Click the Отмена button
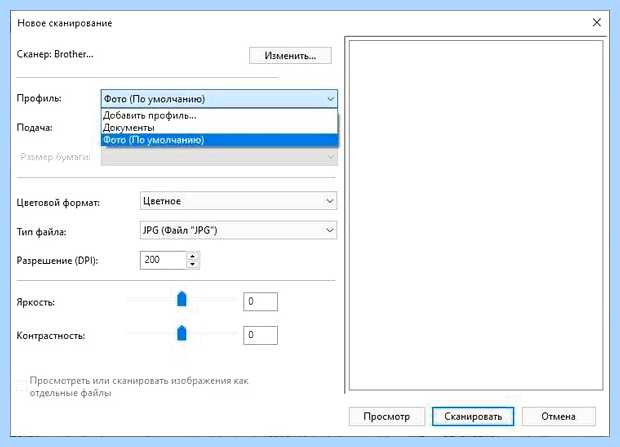Screen dimensions: 620x447 click(x=558, y=417)
